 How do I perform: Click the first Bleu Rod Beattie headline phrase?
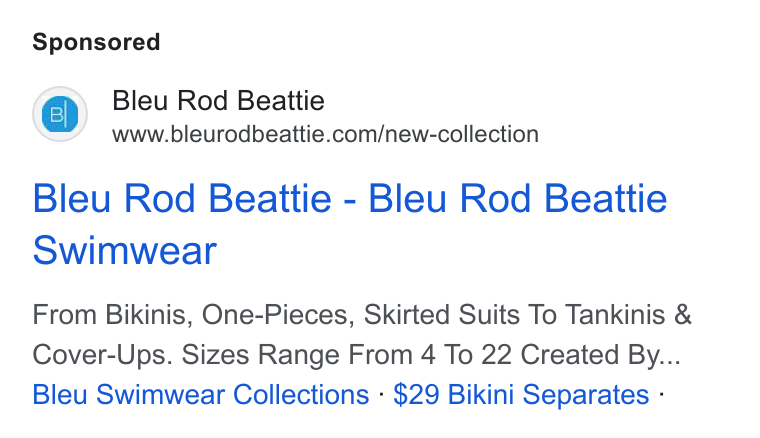coord(182,198)
